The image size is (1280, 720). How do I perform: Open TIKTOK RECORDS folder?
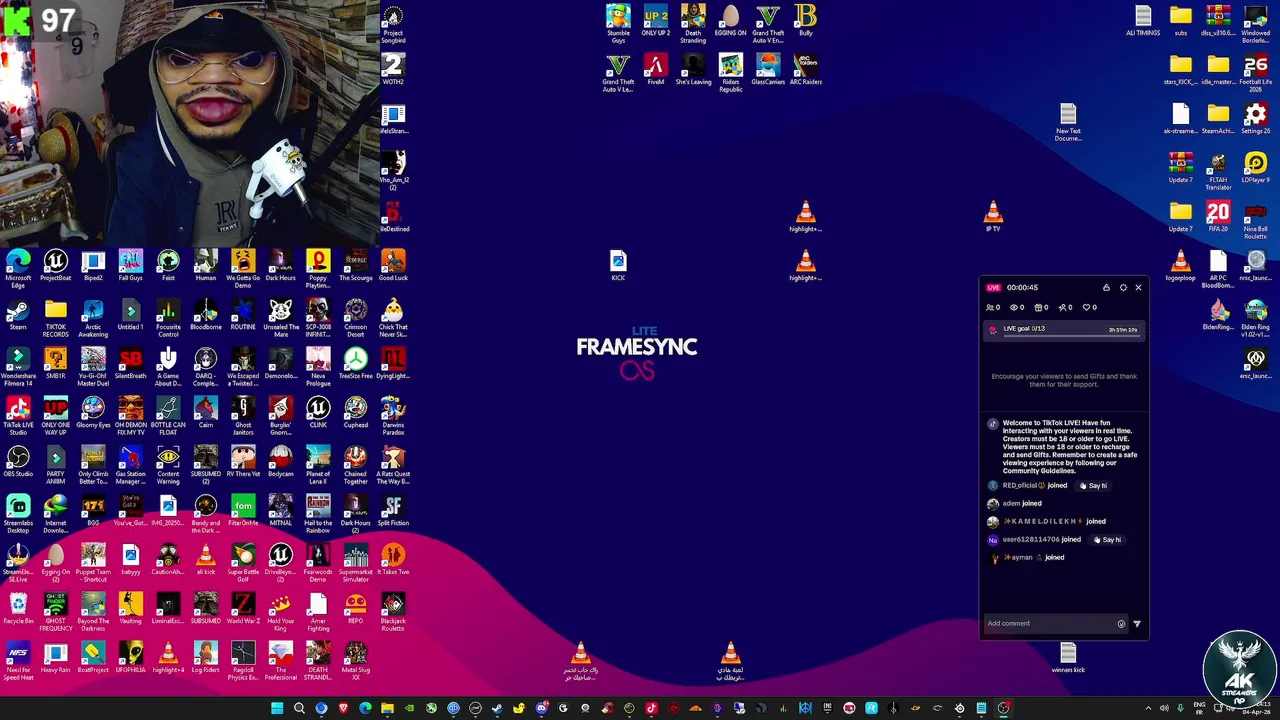pyautogui.click(x=55, y=317)
